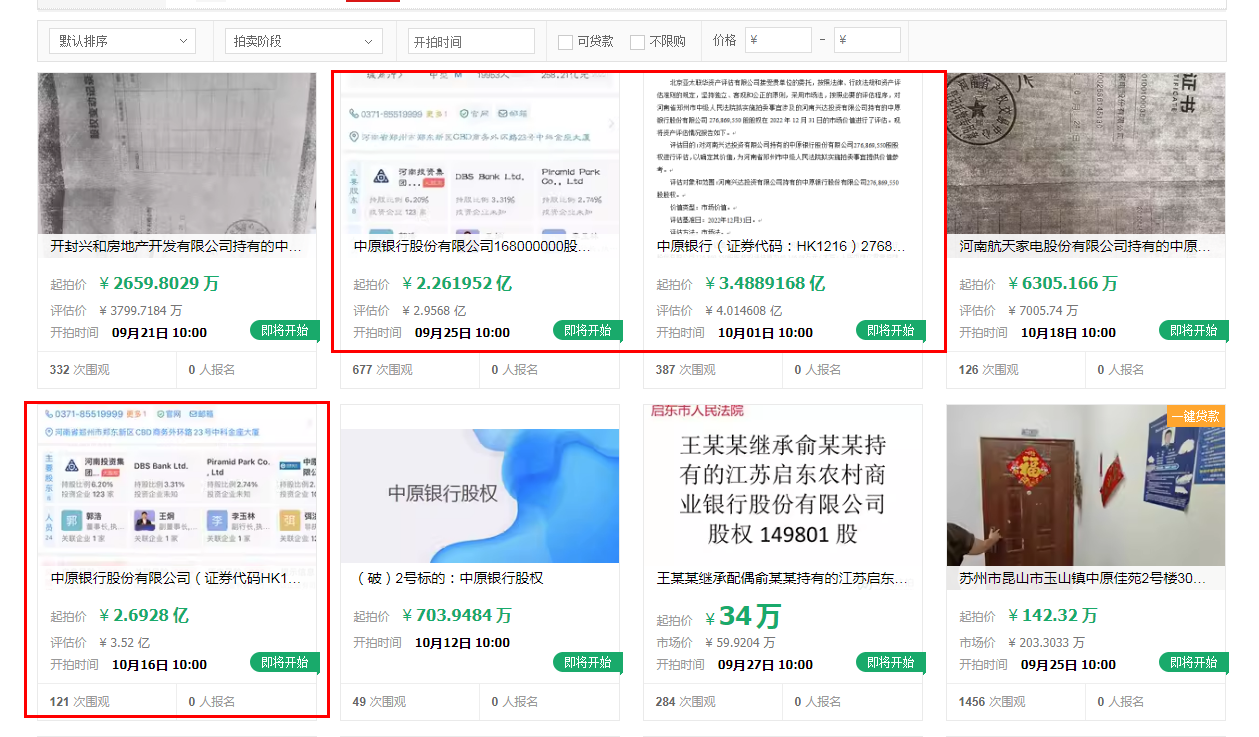This screenshot has height=737, width=1259.
Task: Click the starting price ¥6305.166万
Action: (1063, 283)
